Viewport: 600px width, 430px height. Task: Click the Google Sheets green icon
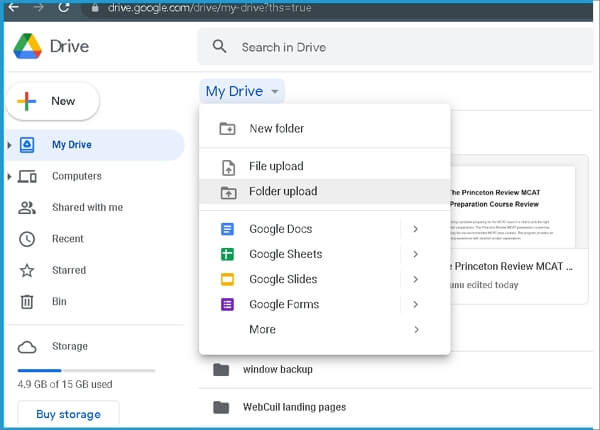[x=227, y=254]
